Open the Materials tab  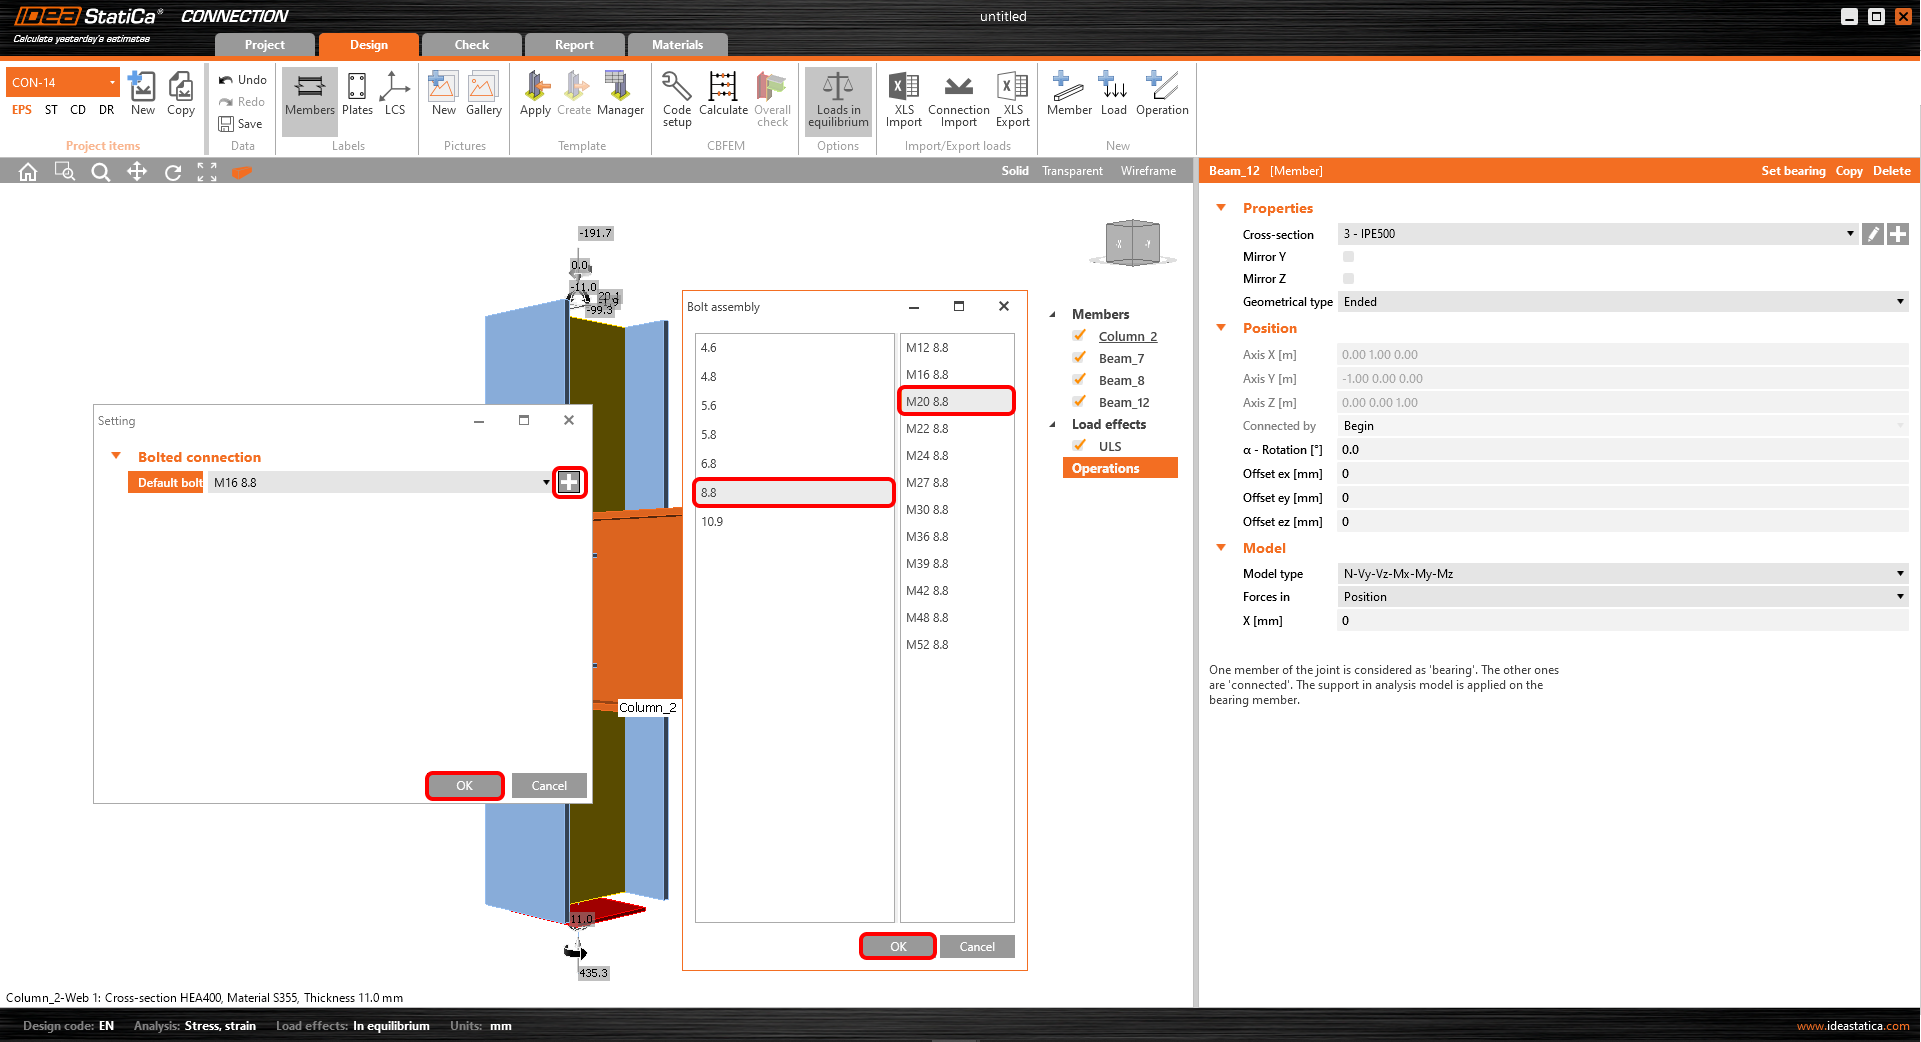click(677, 45)
